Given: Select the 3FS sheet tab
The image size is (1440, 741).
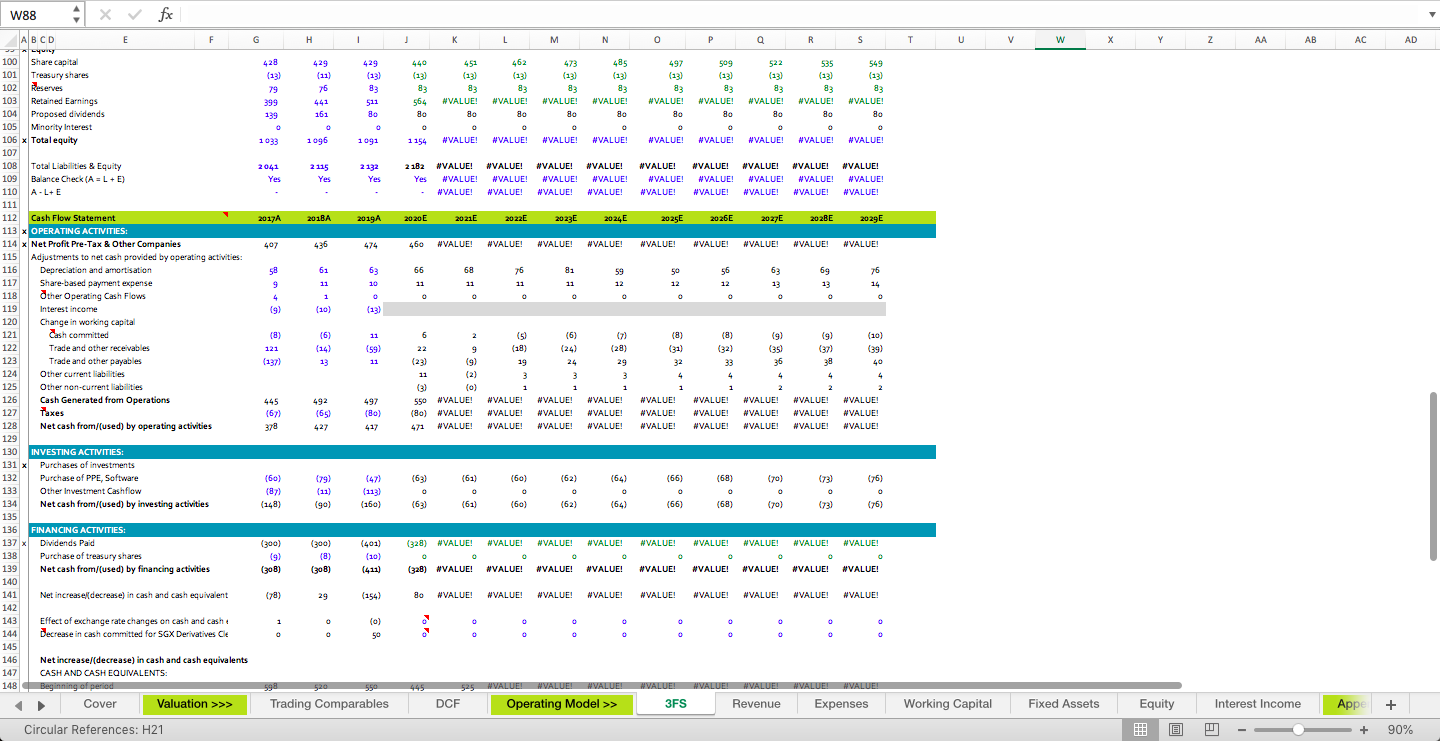Looking at the screenshot, I should coord(676,704).
